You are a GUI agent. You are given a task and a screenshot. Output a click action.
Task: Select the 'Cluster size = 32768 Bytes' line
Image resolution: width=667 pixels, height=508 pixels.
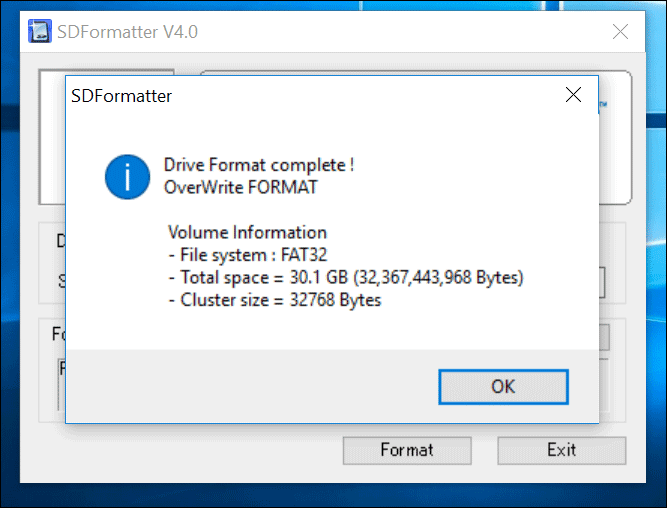tap(275, 300)
